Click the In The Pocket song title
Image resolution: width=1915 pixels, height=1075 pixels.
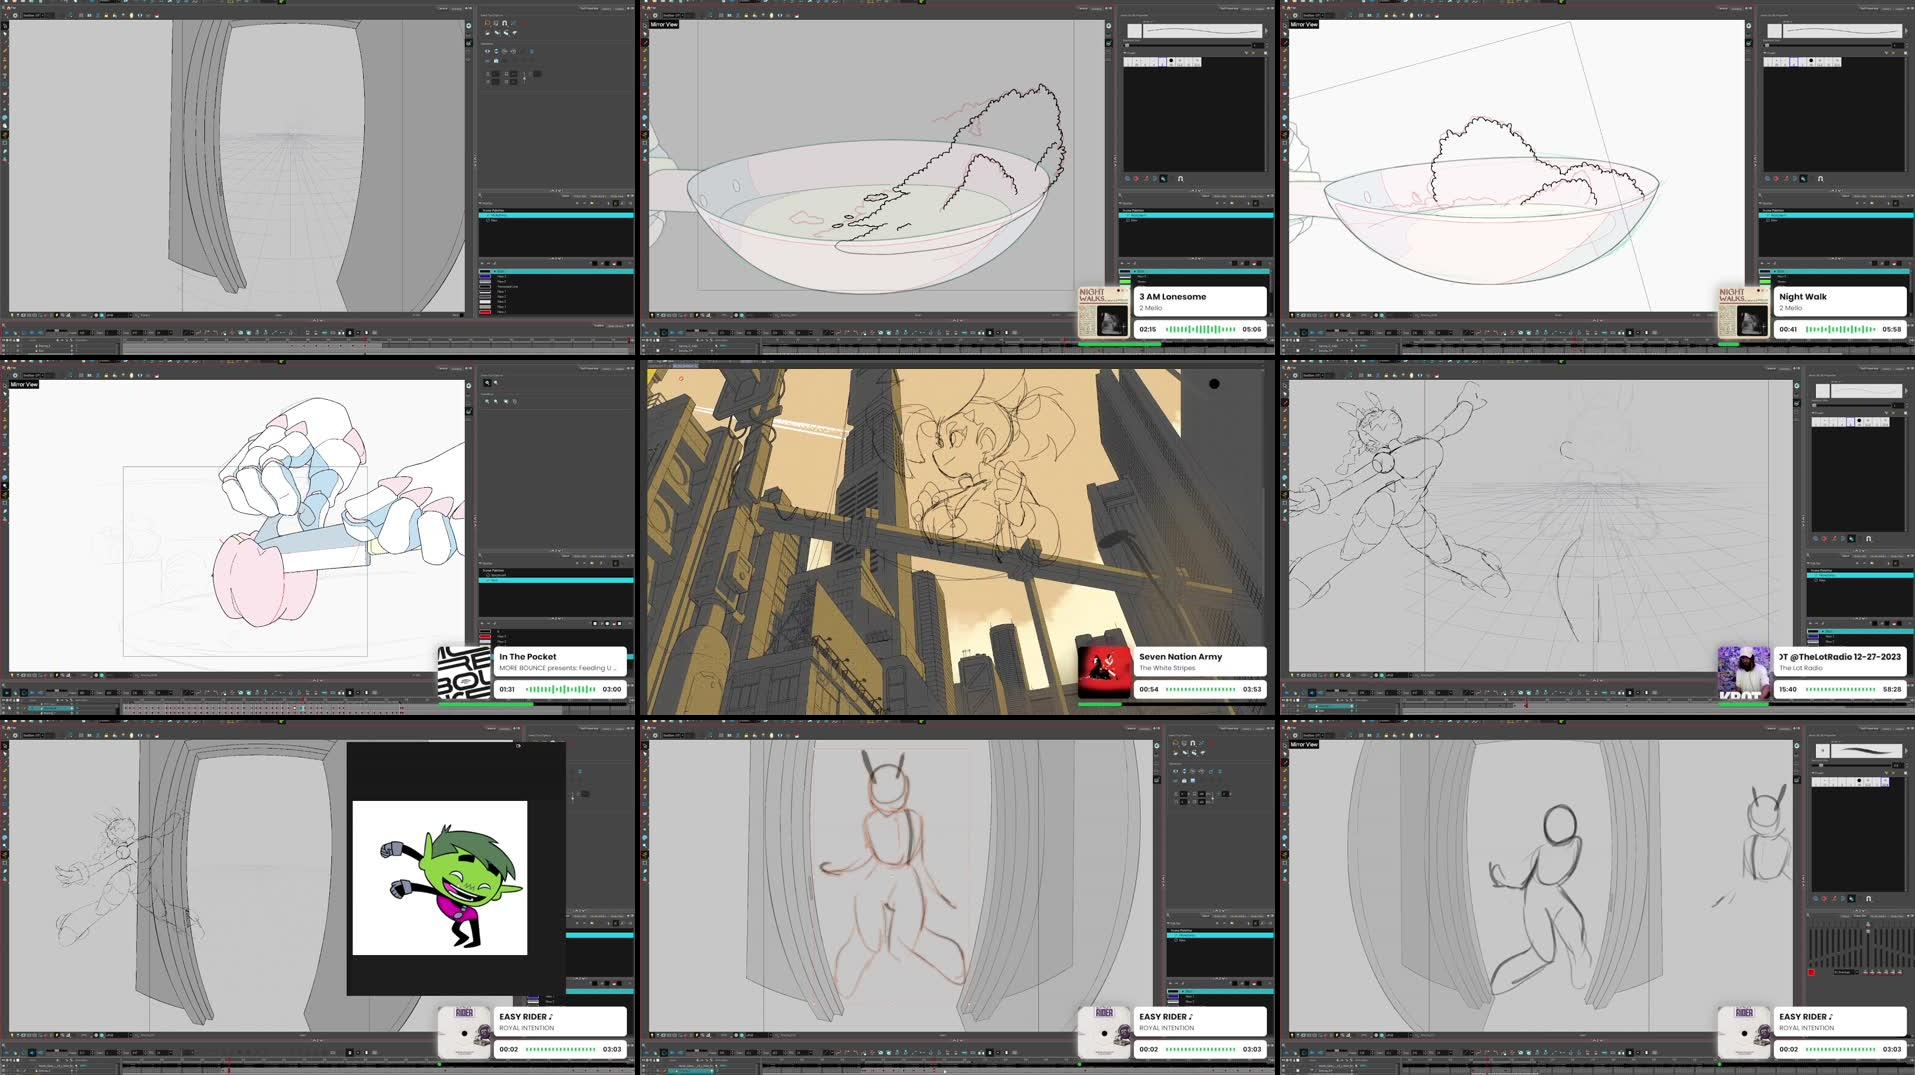click(x=527, y=657)
